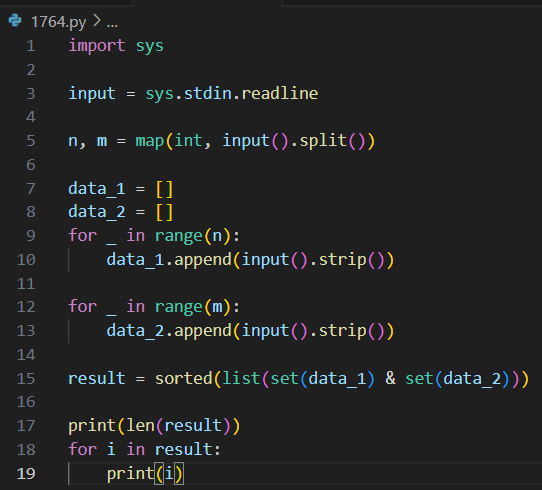Click line number 19 in gutter
Screen dimensions: 542x490
pyautogui.click(x=26, y=474)
